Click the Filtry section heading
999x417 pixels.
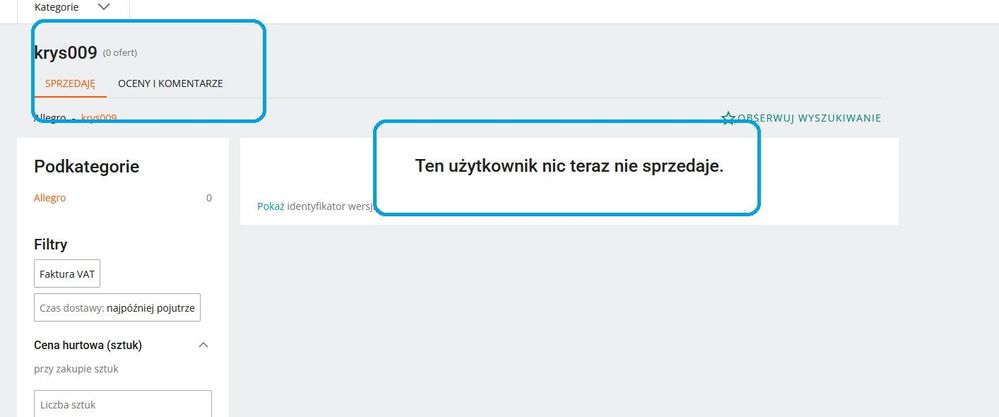point(50,243)
